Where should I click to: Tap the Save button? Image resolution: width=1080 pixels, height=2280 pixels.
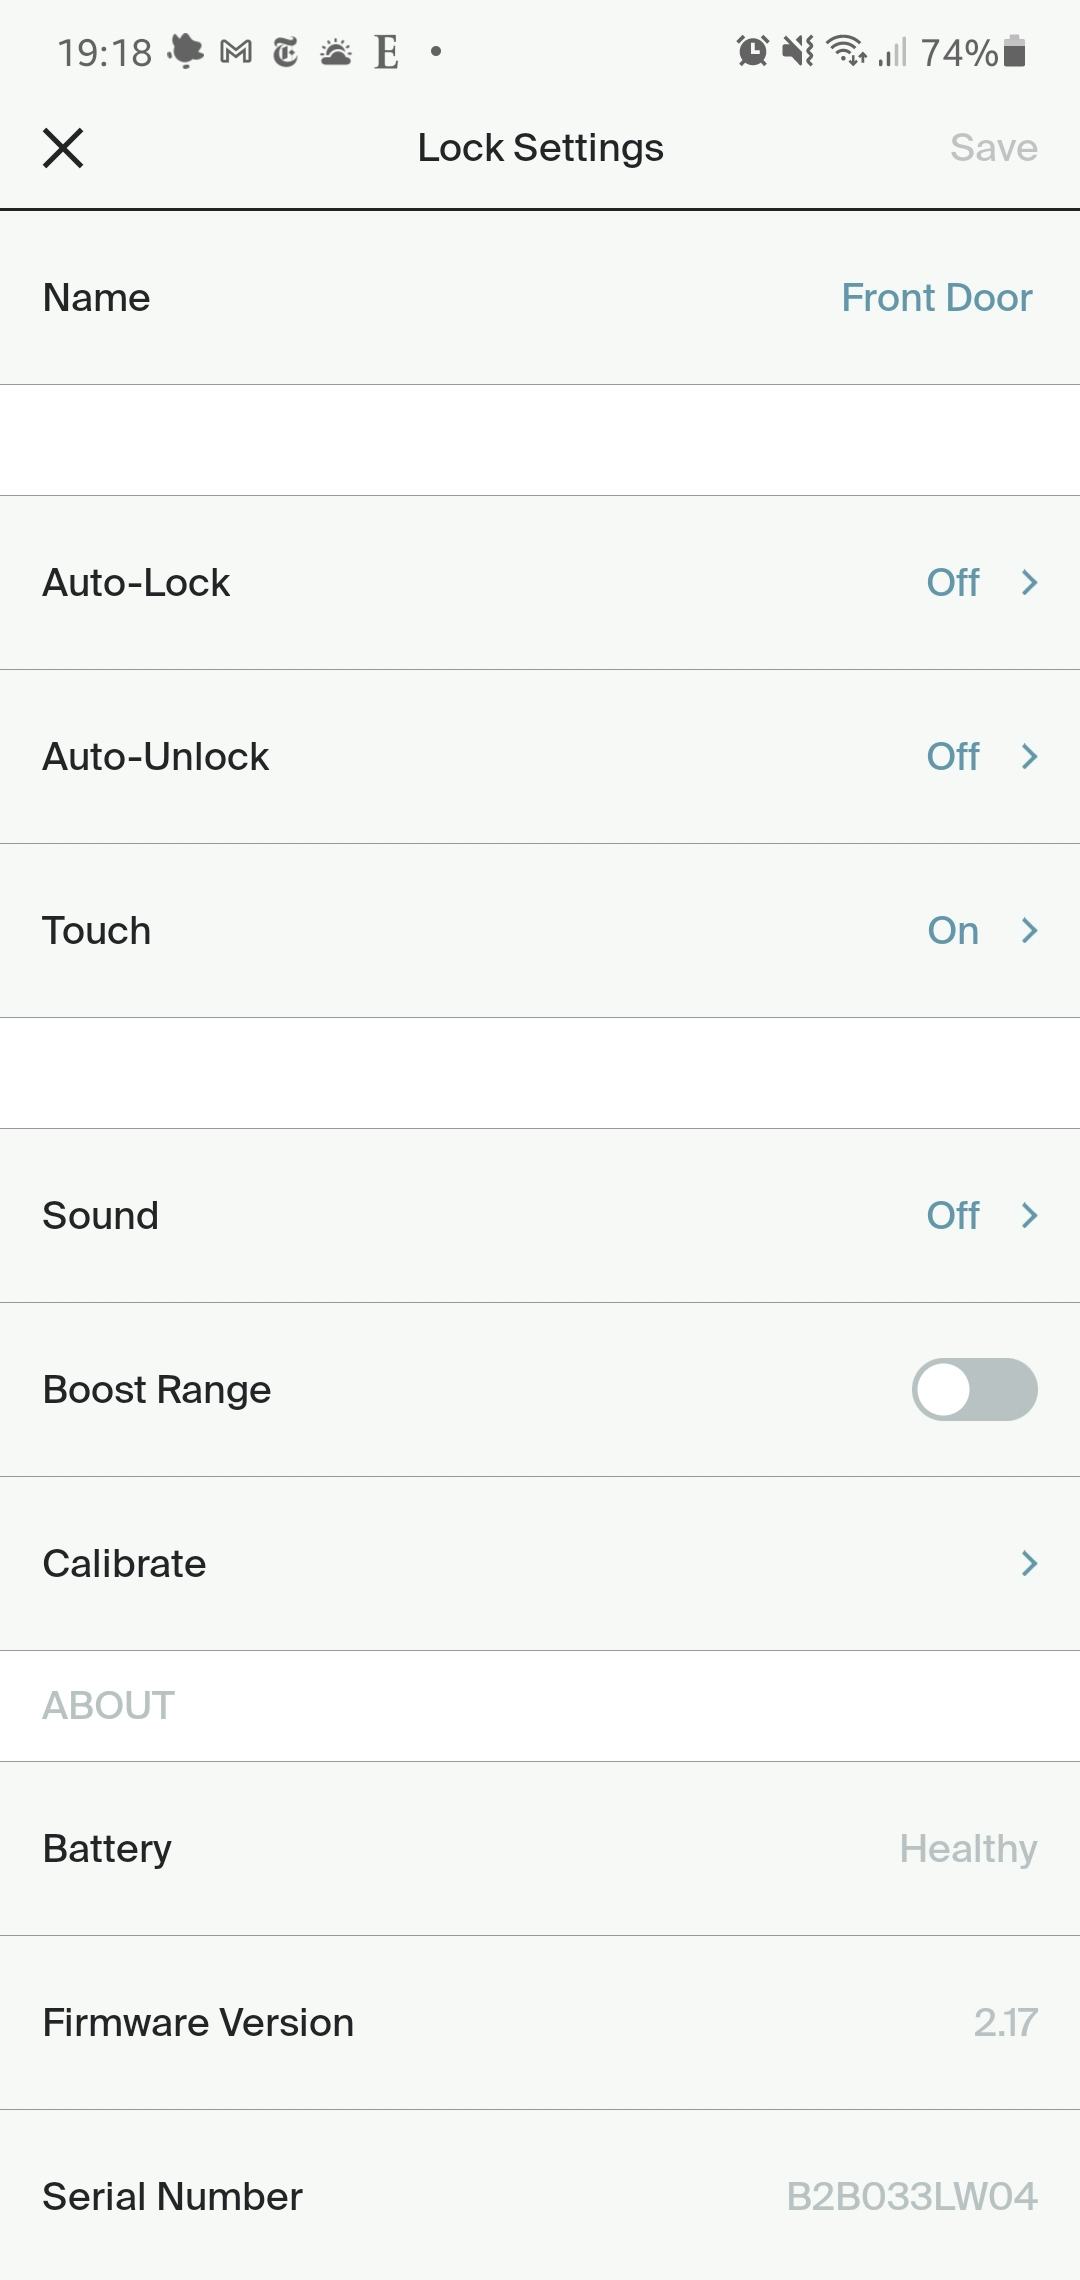[x=993, y=148]
